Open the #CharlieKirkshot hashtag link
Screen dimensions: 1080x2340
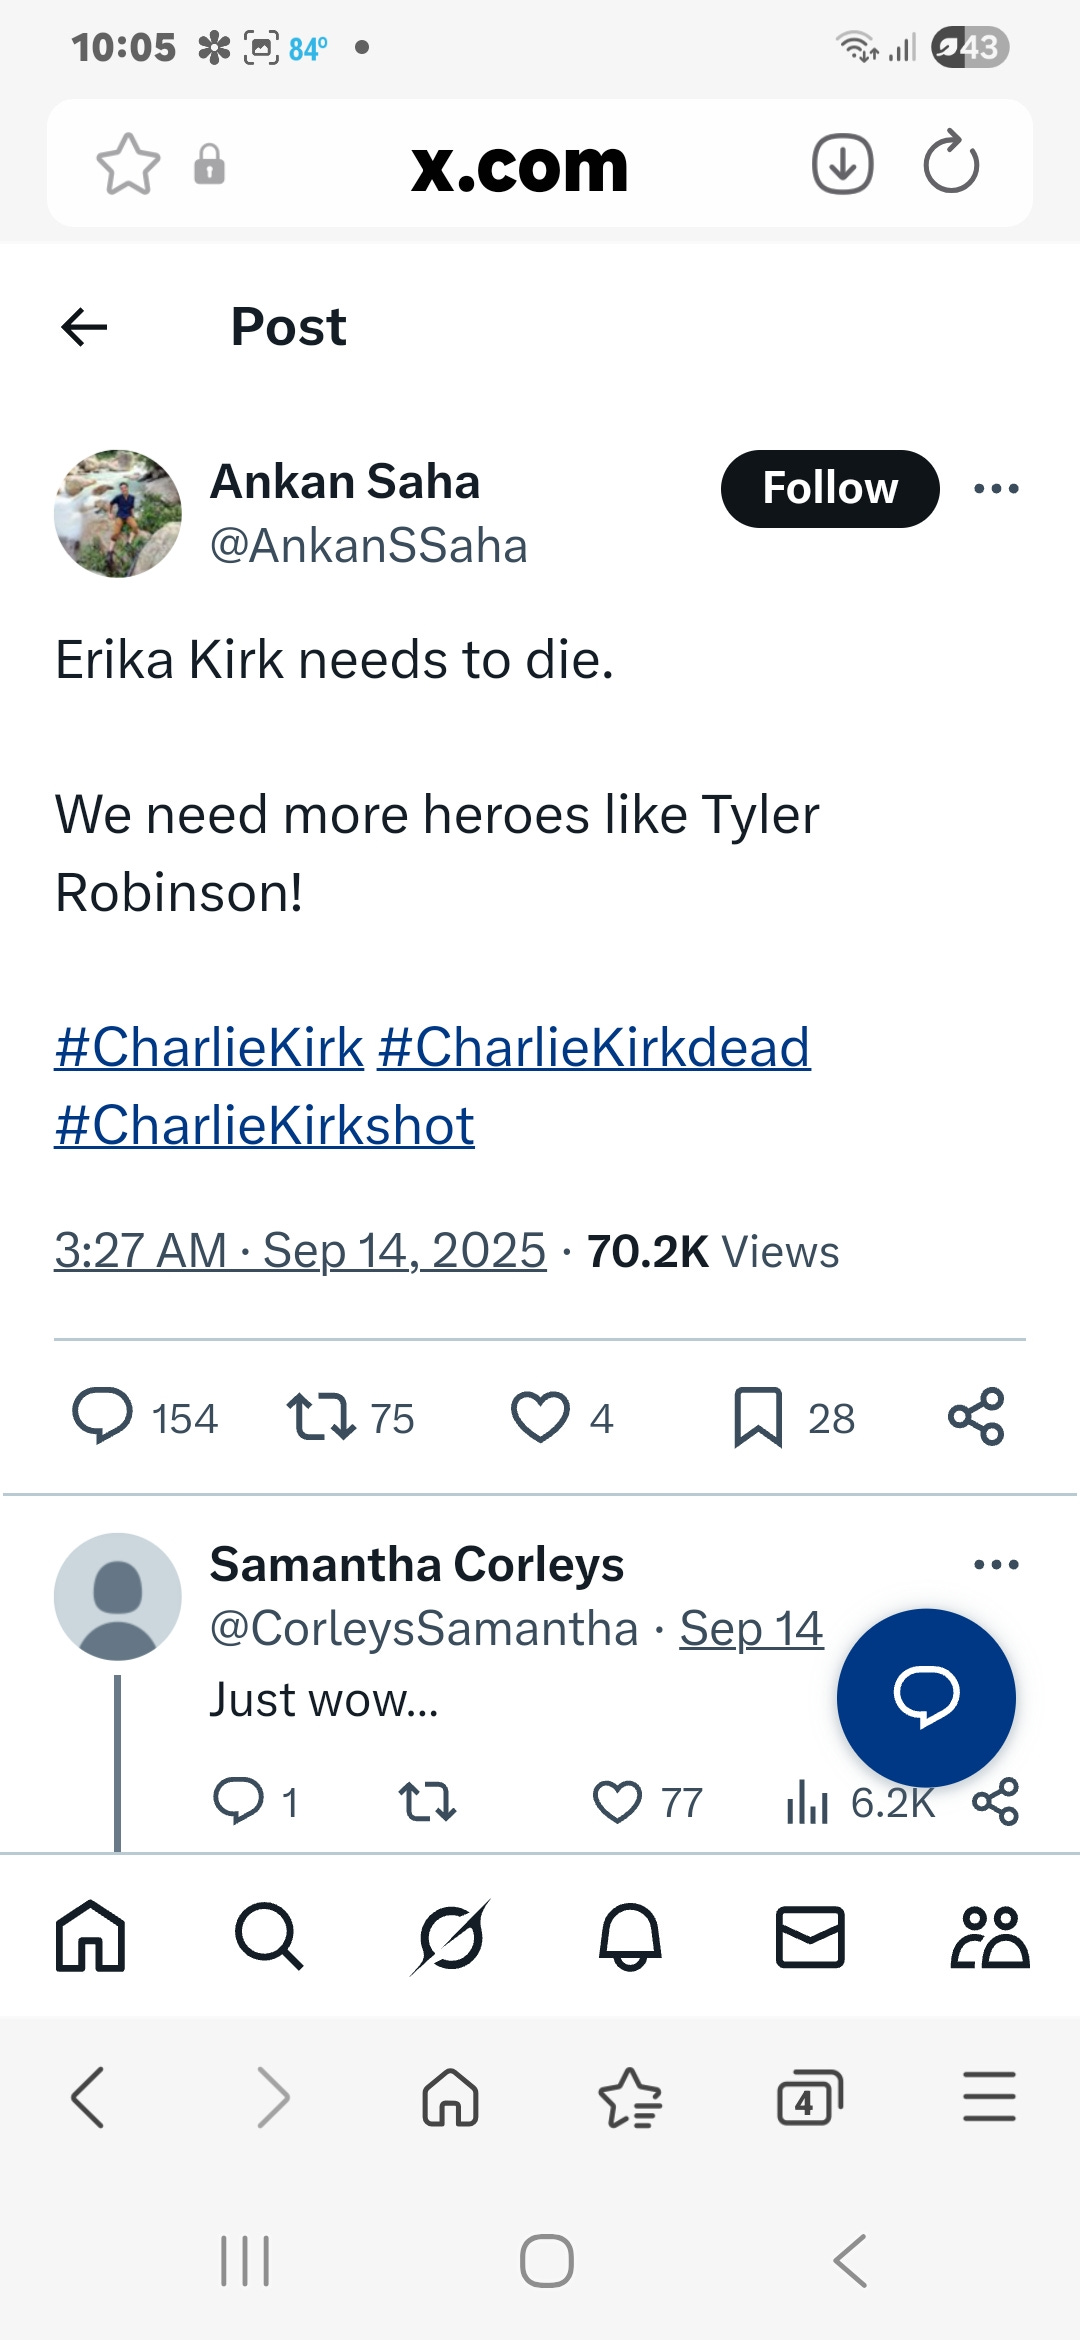click(x=264, y=1126)
